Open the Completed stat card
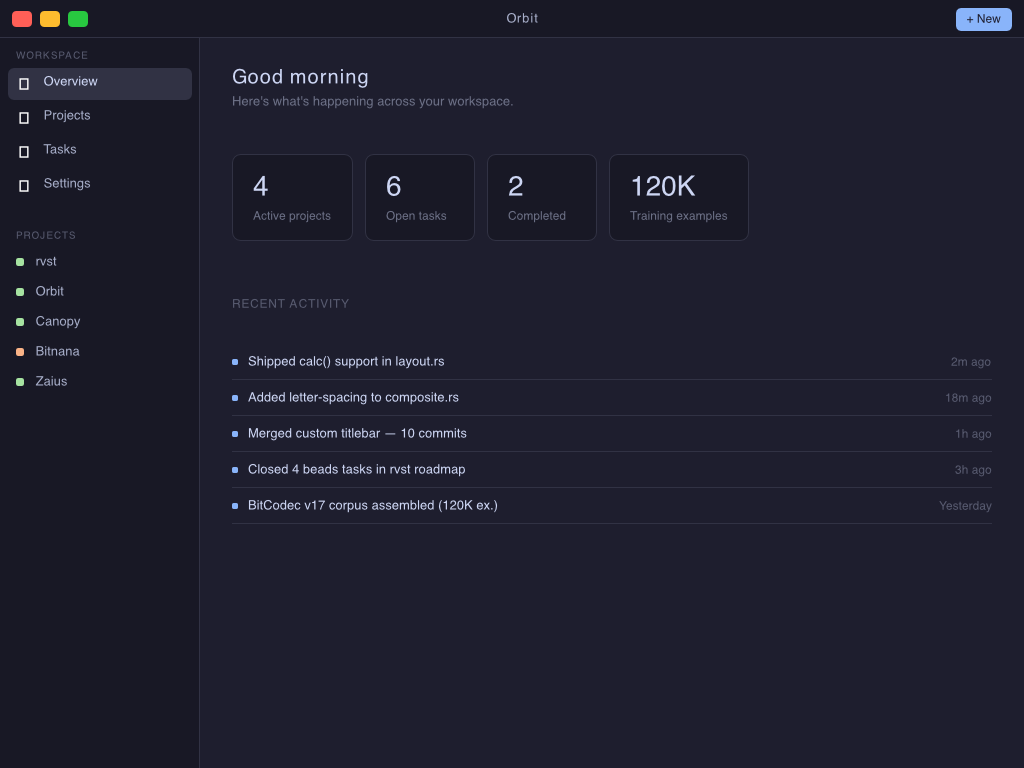This screenshot has width=1024, height=768. click(x=541, y=197)
